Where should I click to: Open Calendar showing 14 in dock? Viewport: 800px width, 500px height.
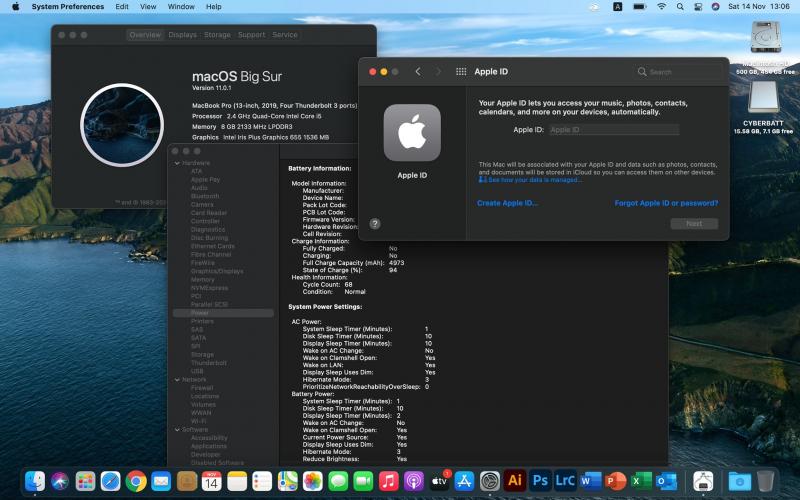pyautogui.click(x=211, y=481)
